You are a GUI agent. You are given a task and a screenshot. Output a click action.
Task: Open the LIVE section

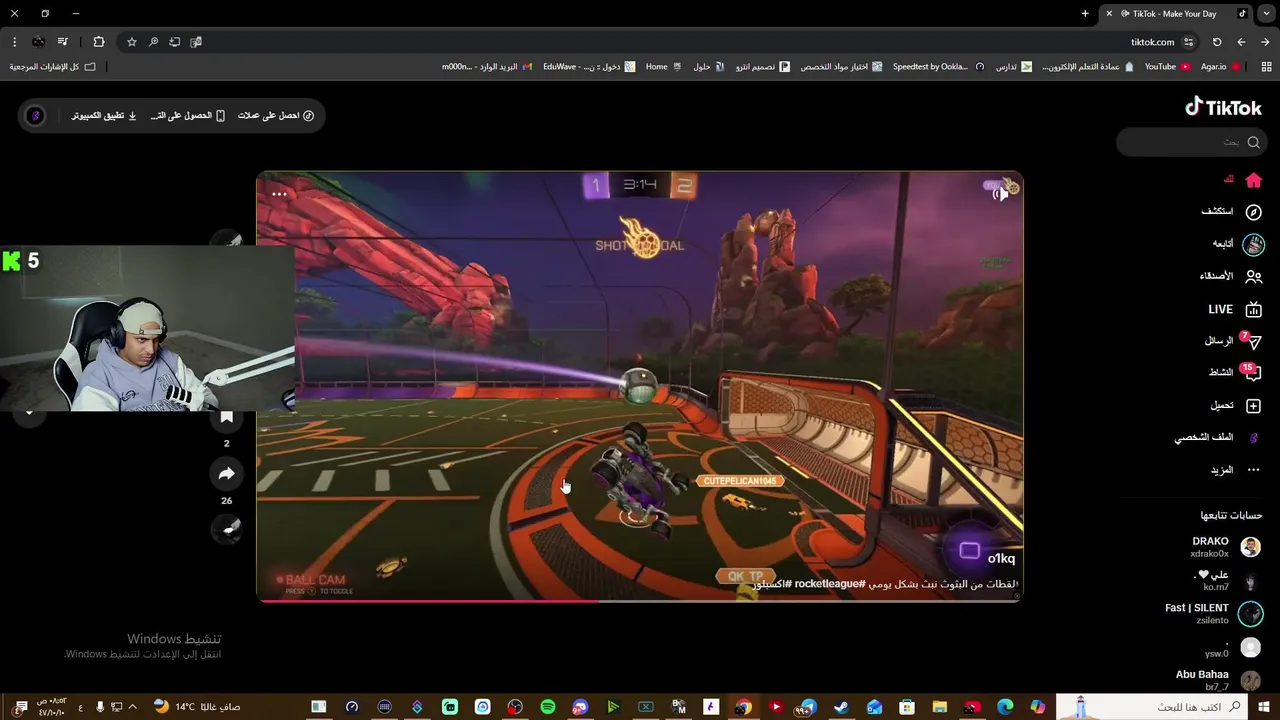click(1235, 309)
